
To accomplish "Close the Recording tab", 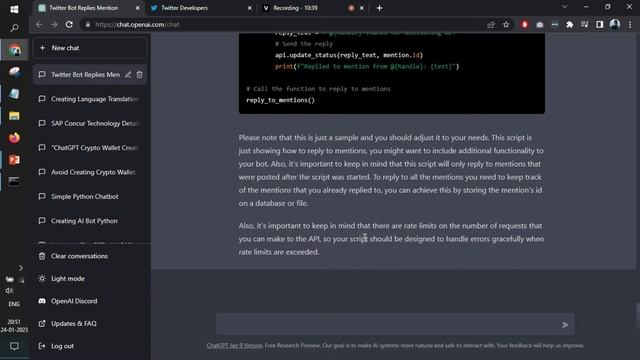I will click(362, 8).
